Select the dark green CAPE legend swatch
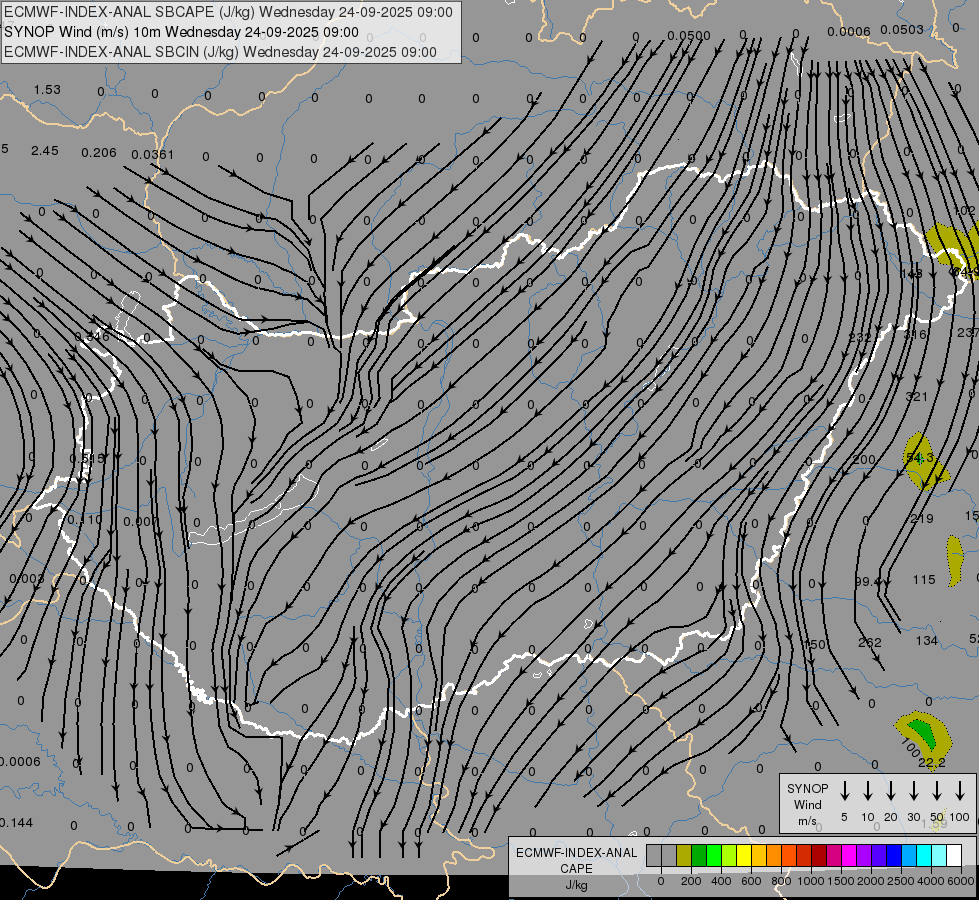The height and width of the screenshot is (900, 979). [x=699, y=856]
